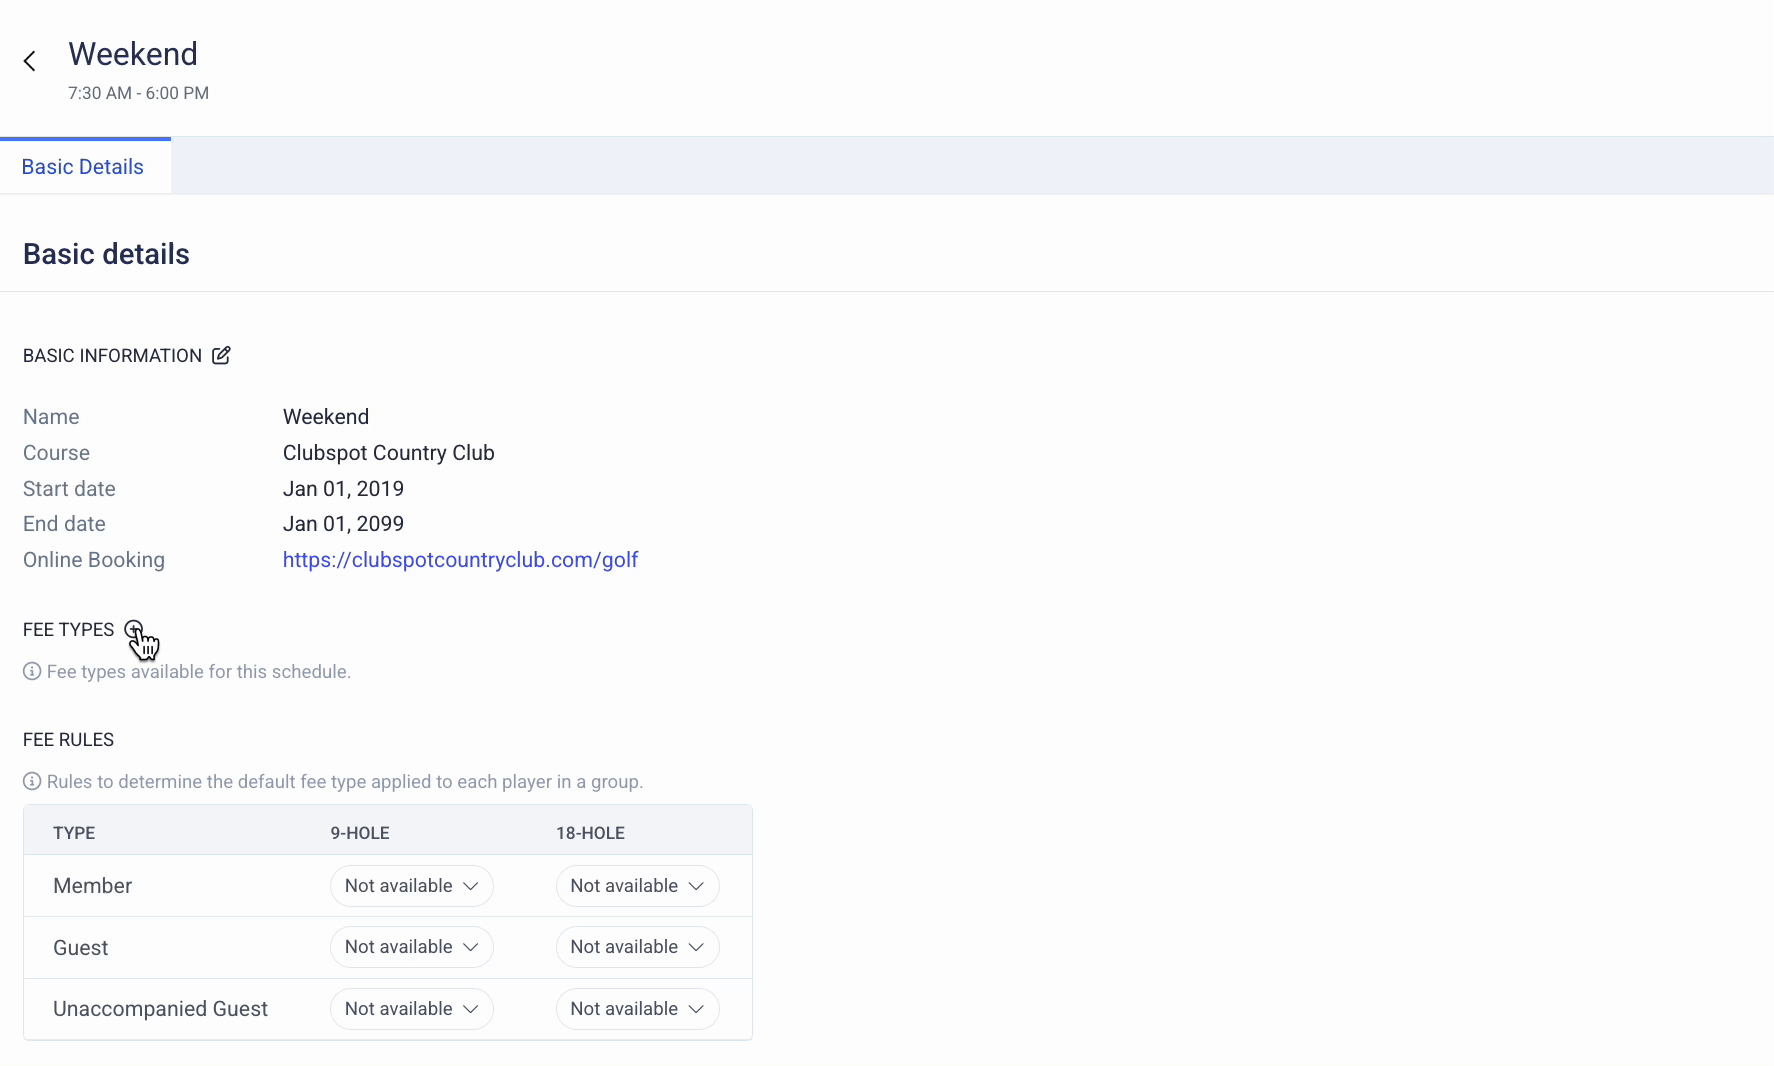Open the Member 9-hole fee dropdown
The width and height of the screenshot is (1774, 1066).
[412, 886]
